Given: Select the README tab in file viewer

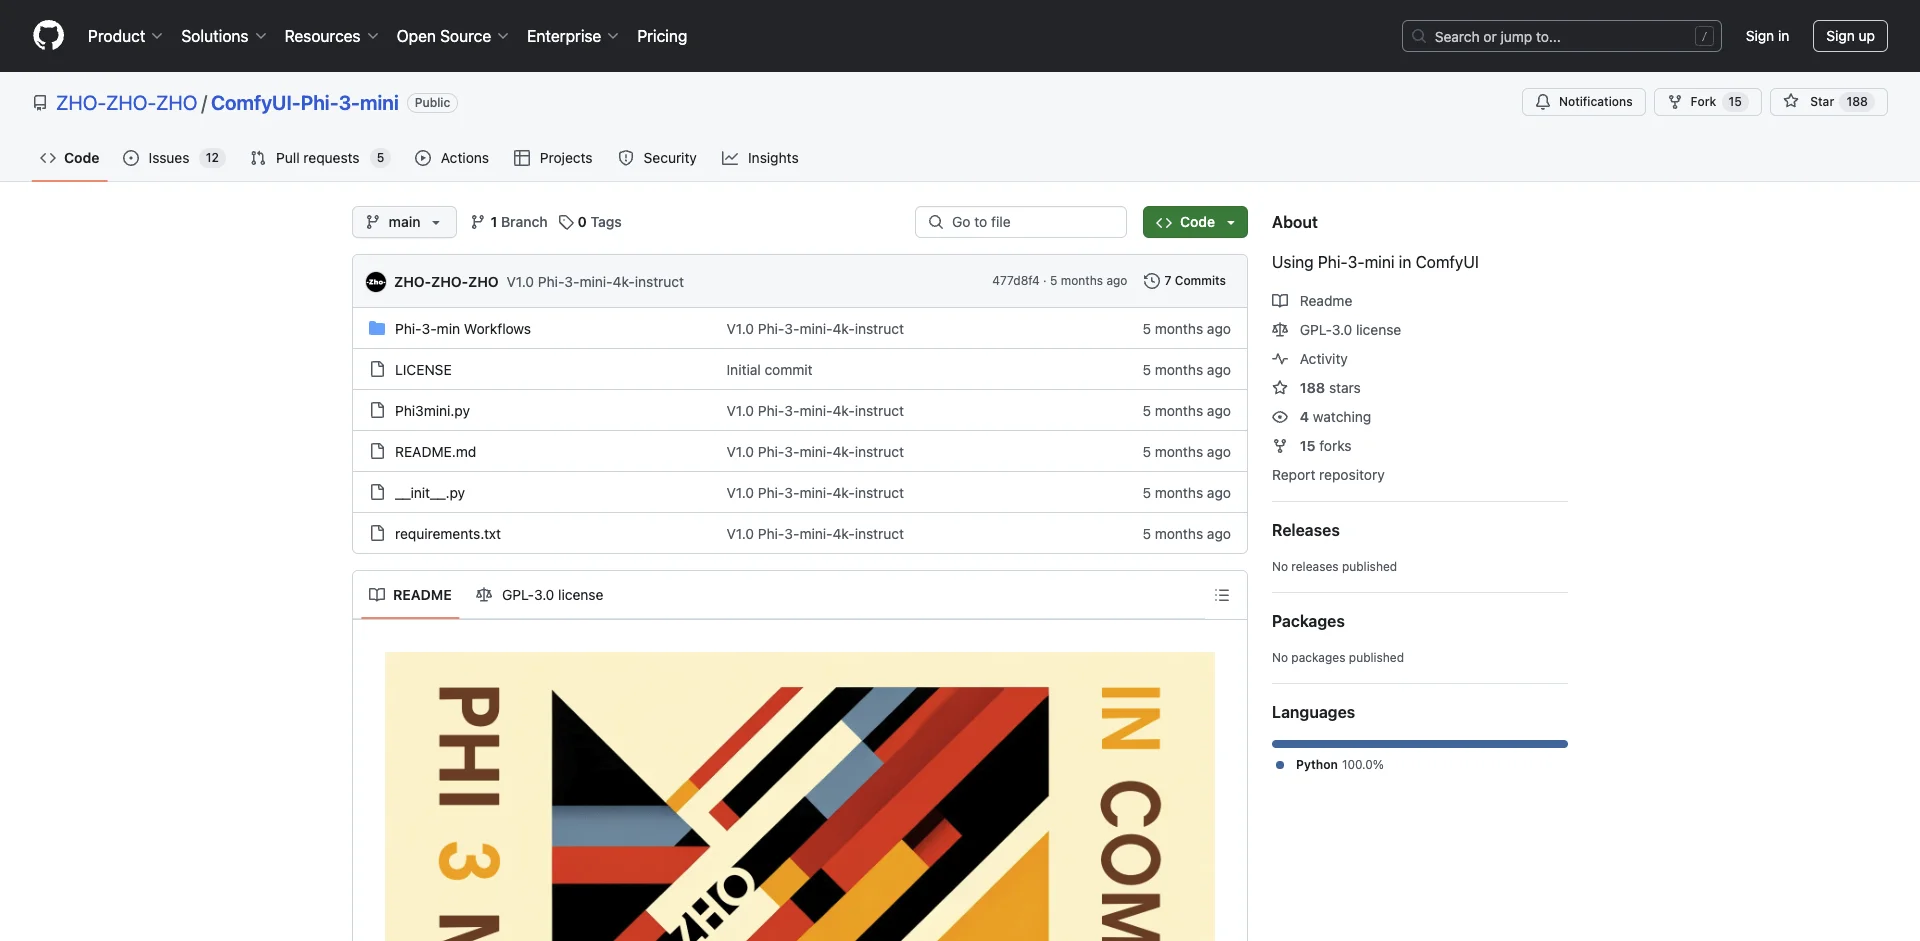Looking at the screenshot, I should [x=410, y=595].
